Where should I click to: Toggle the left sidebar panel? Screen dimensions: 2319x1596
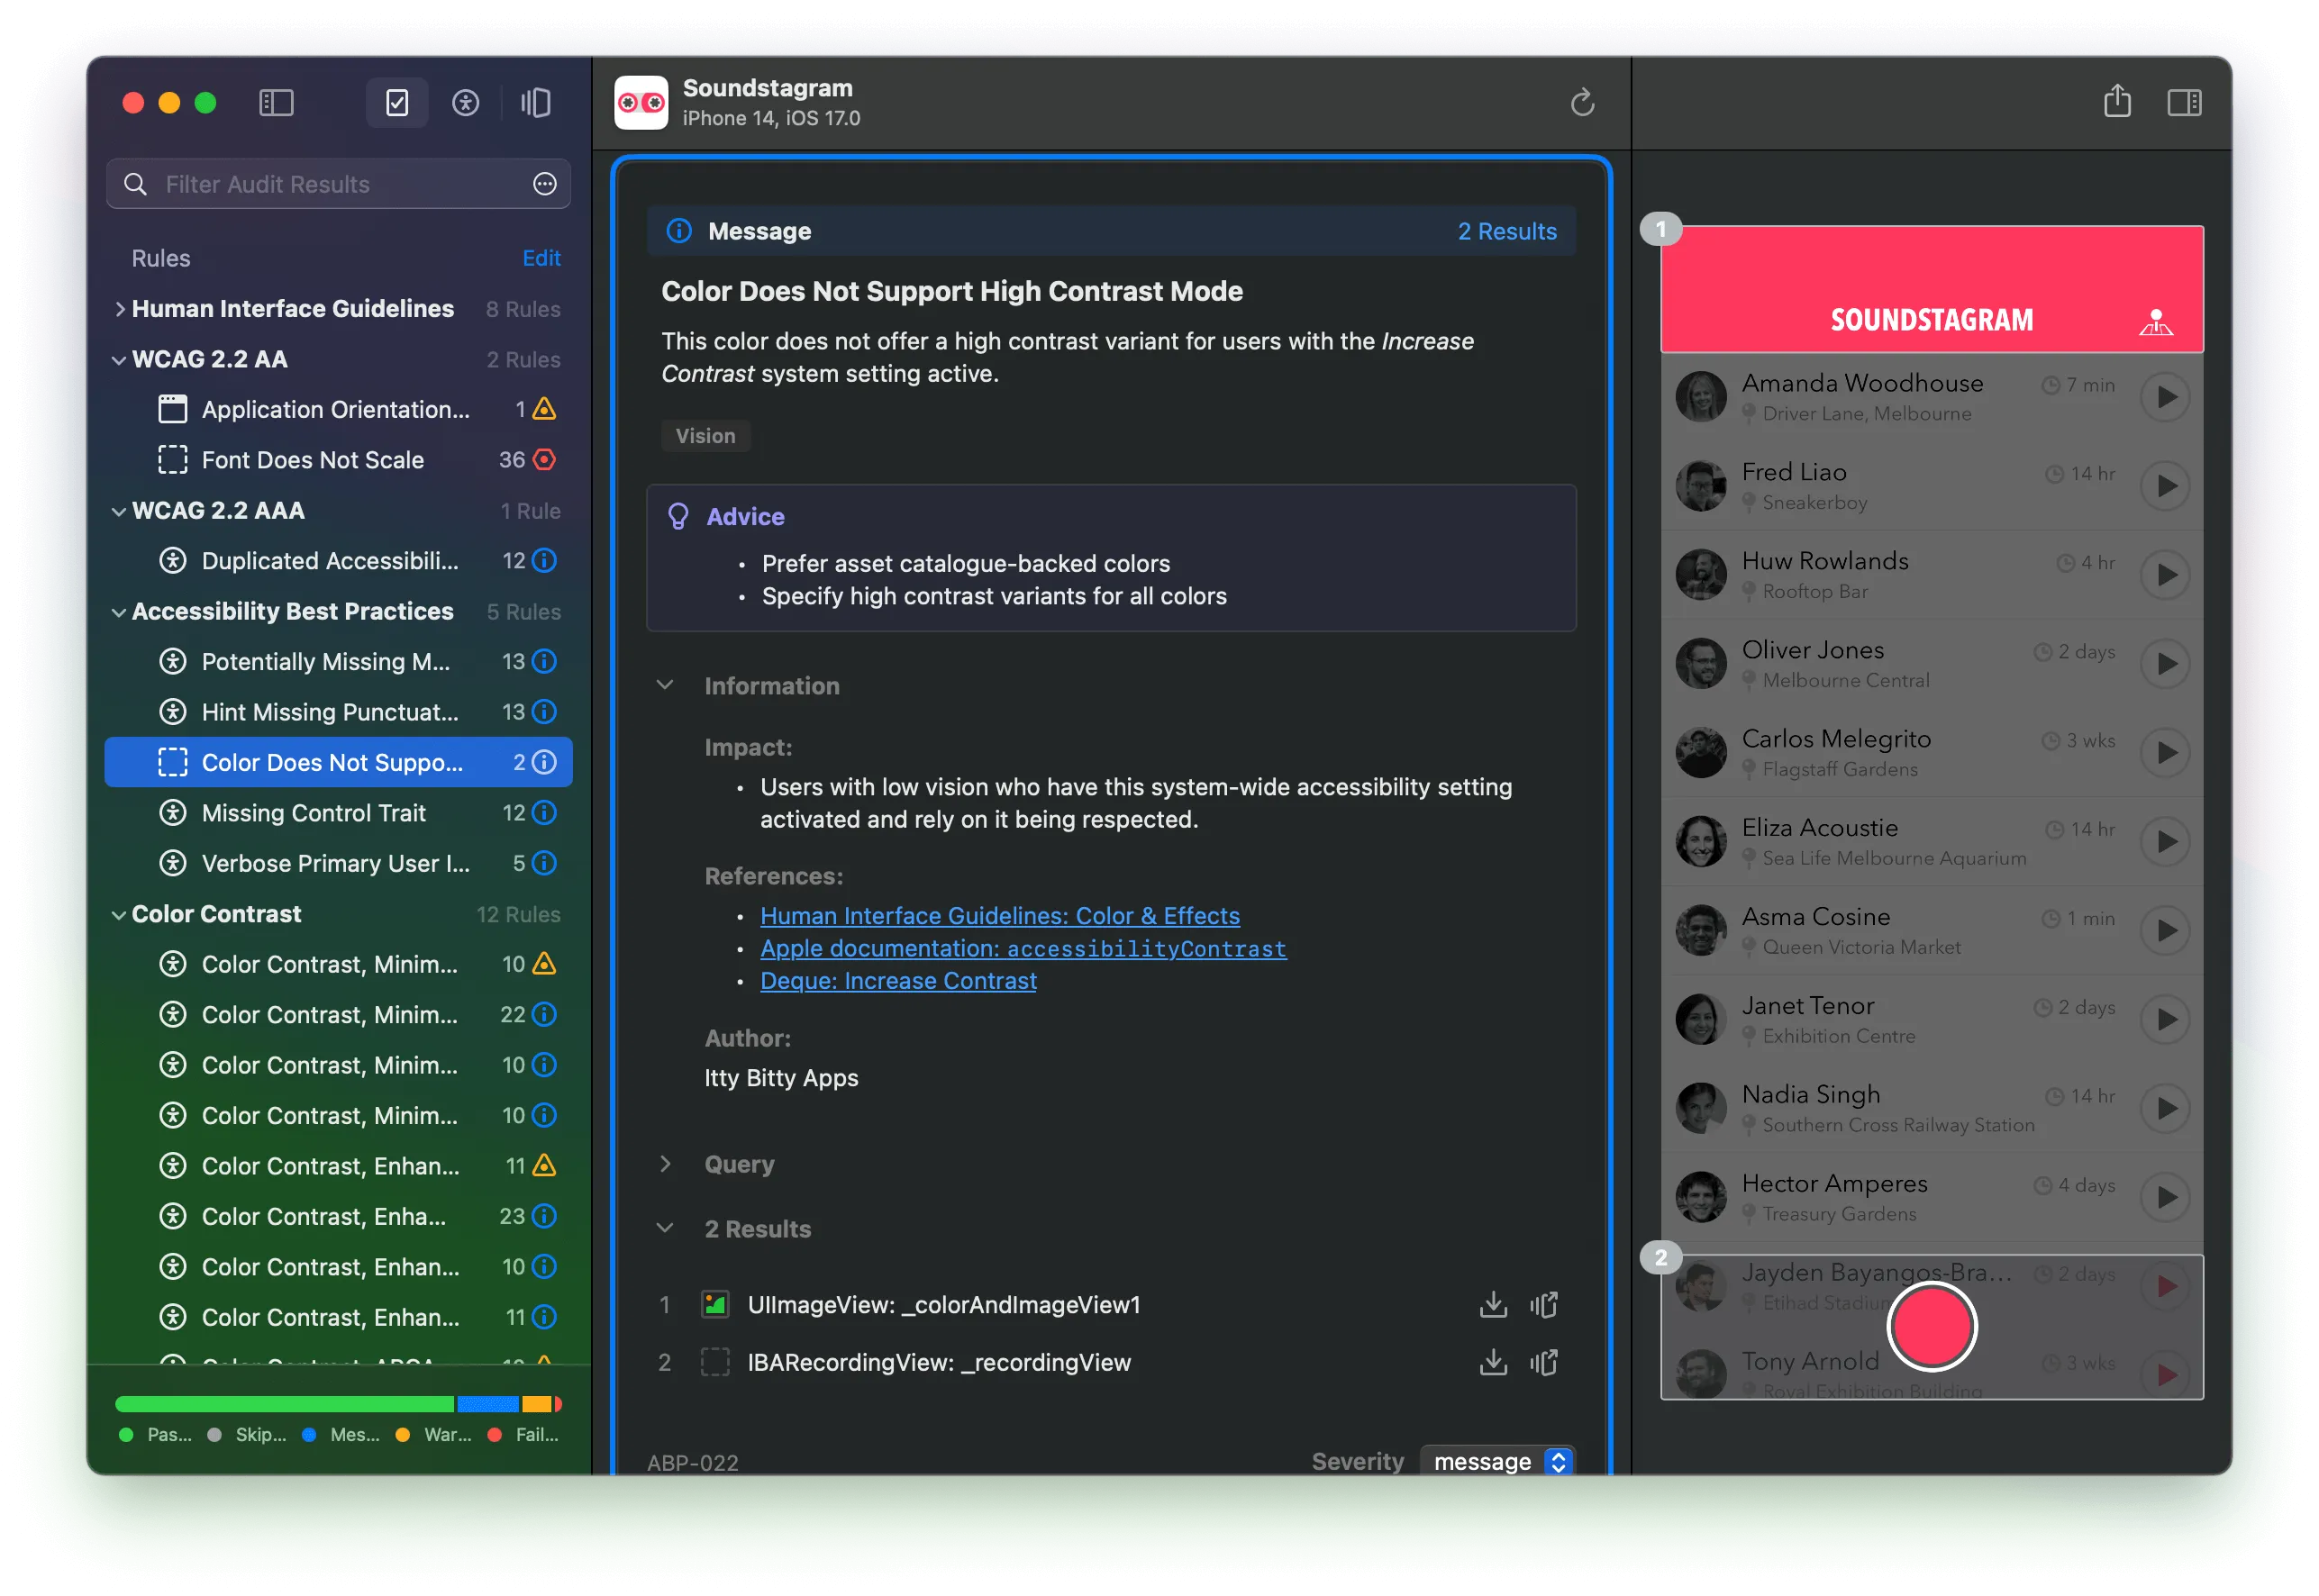click(x=276, y=102)
